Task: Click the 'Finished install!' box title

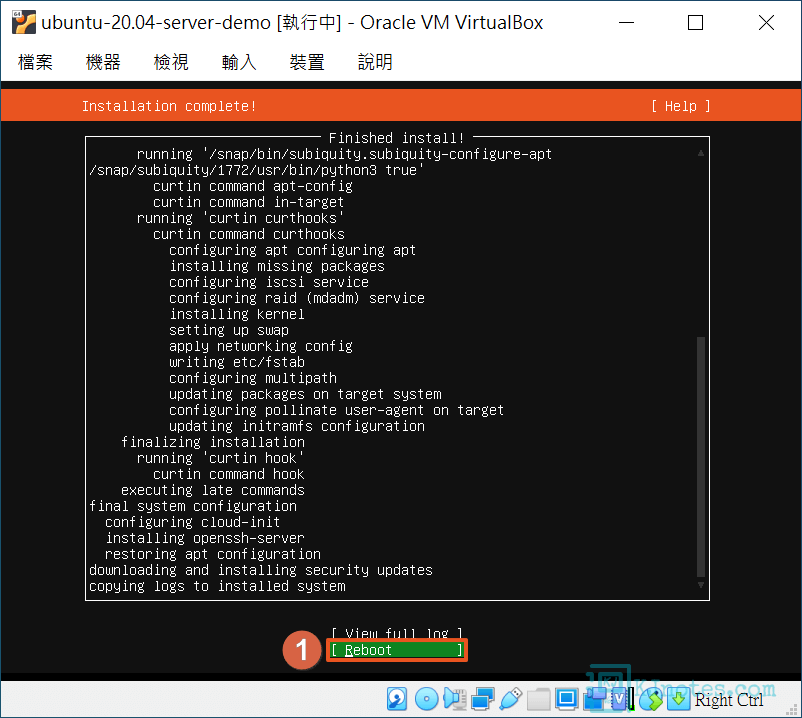Action: click(396, 138)
